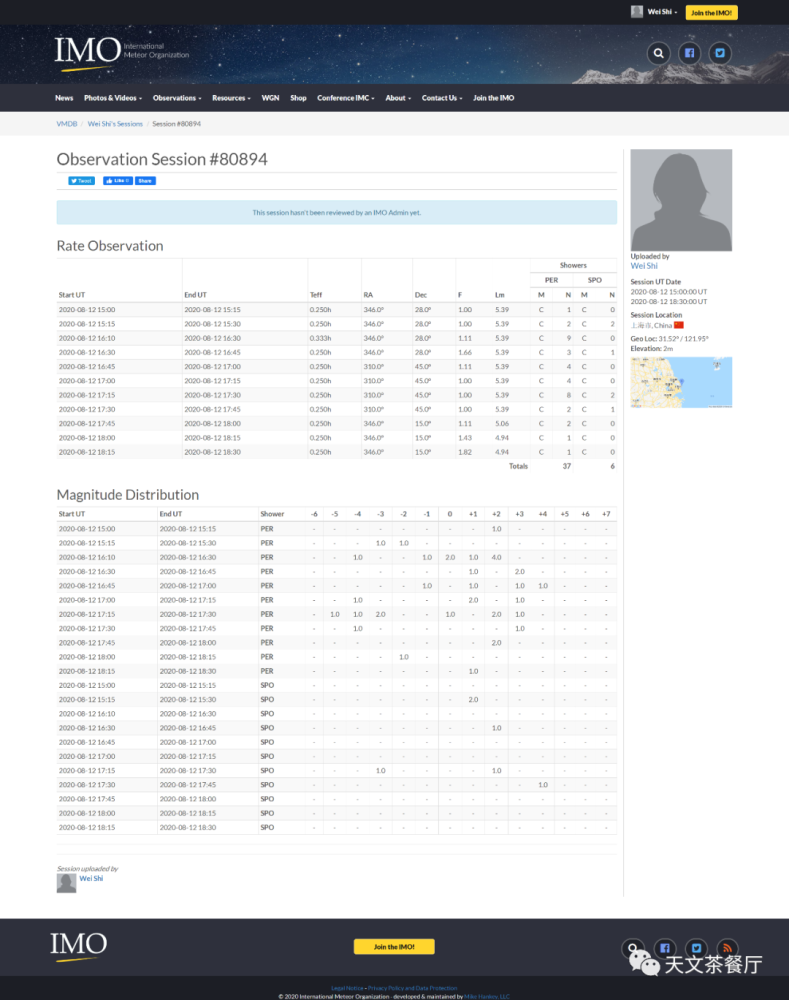Click the location map thumbnail

tap(681, 382)
